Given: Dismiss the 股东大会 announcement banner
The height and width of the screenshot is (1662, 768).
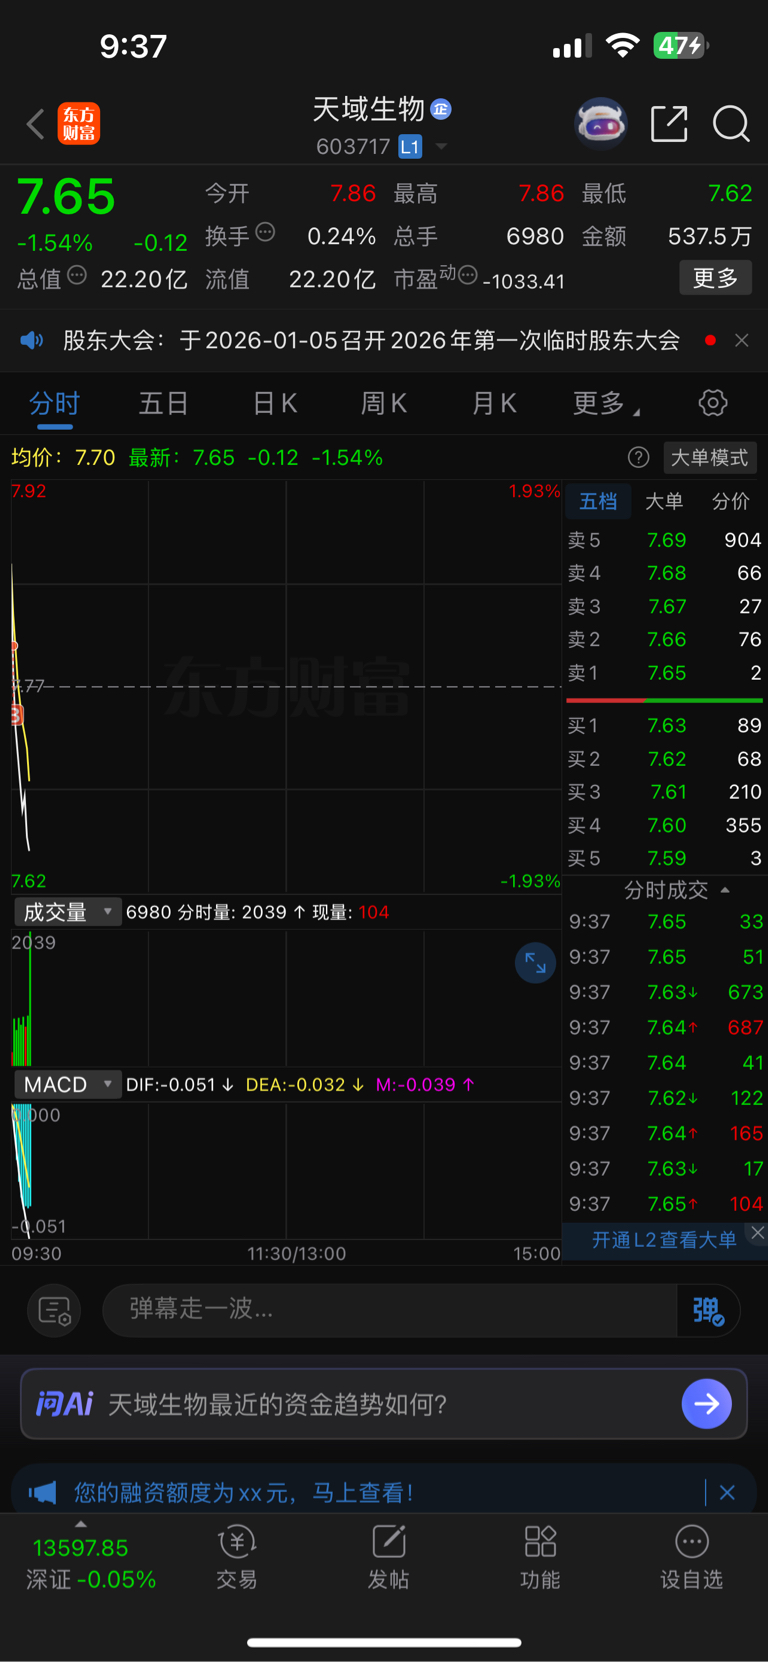Looking at the screenshot, I should pos(742,341).
